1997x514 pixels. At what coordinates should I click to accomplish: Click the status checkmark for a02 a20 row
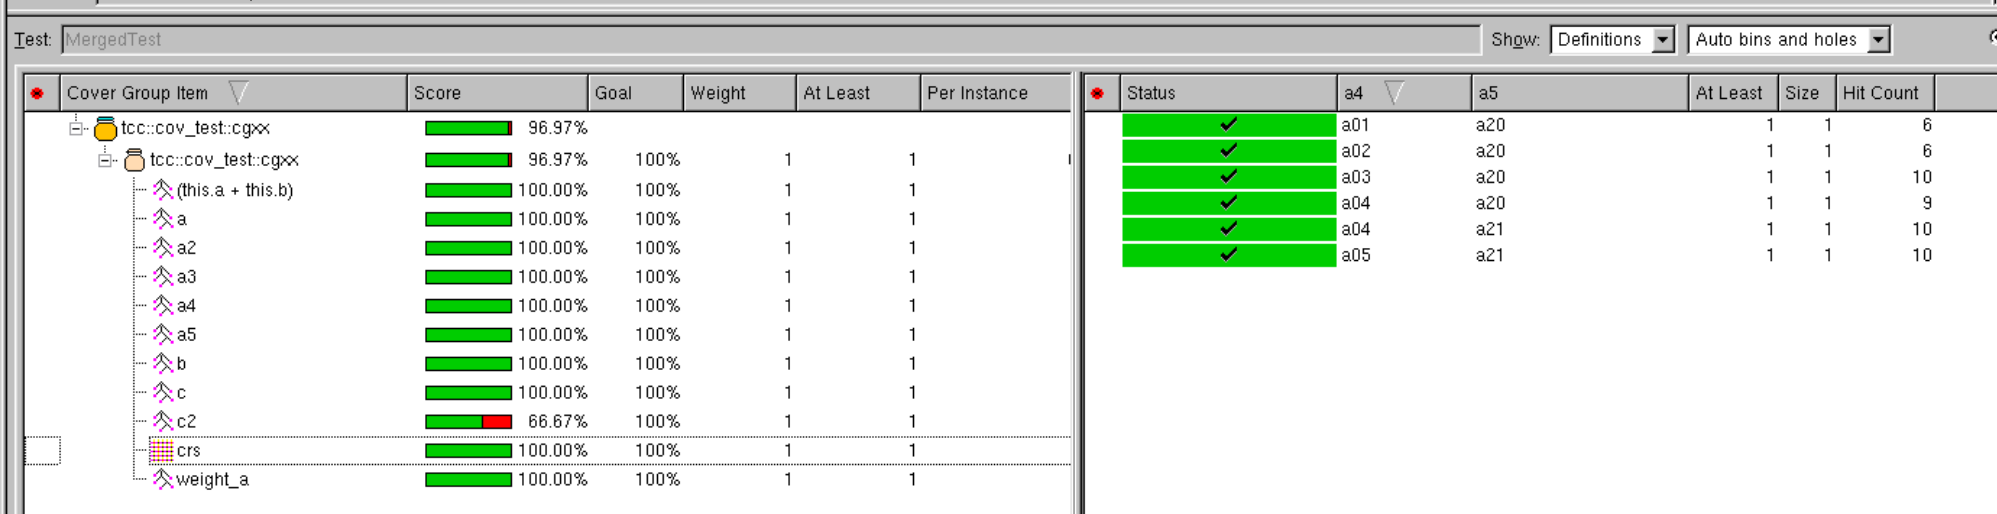pos(1229,151)
